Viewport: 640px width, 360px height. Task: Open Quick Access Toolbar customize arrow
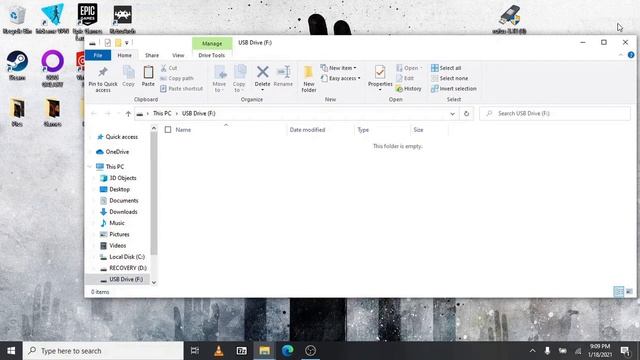(x=127, y=43)
